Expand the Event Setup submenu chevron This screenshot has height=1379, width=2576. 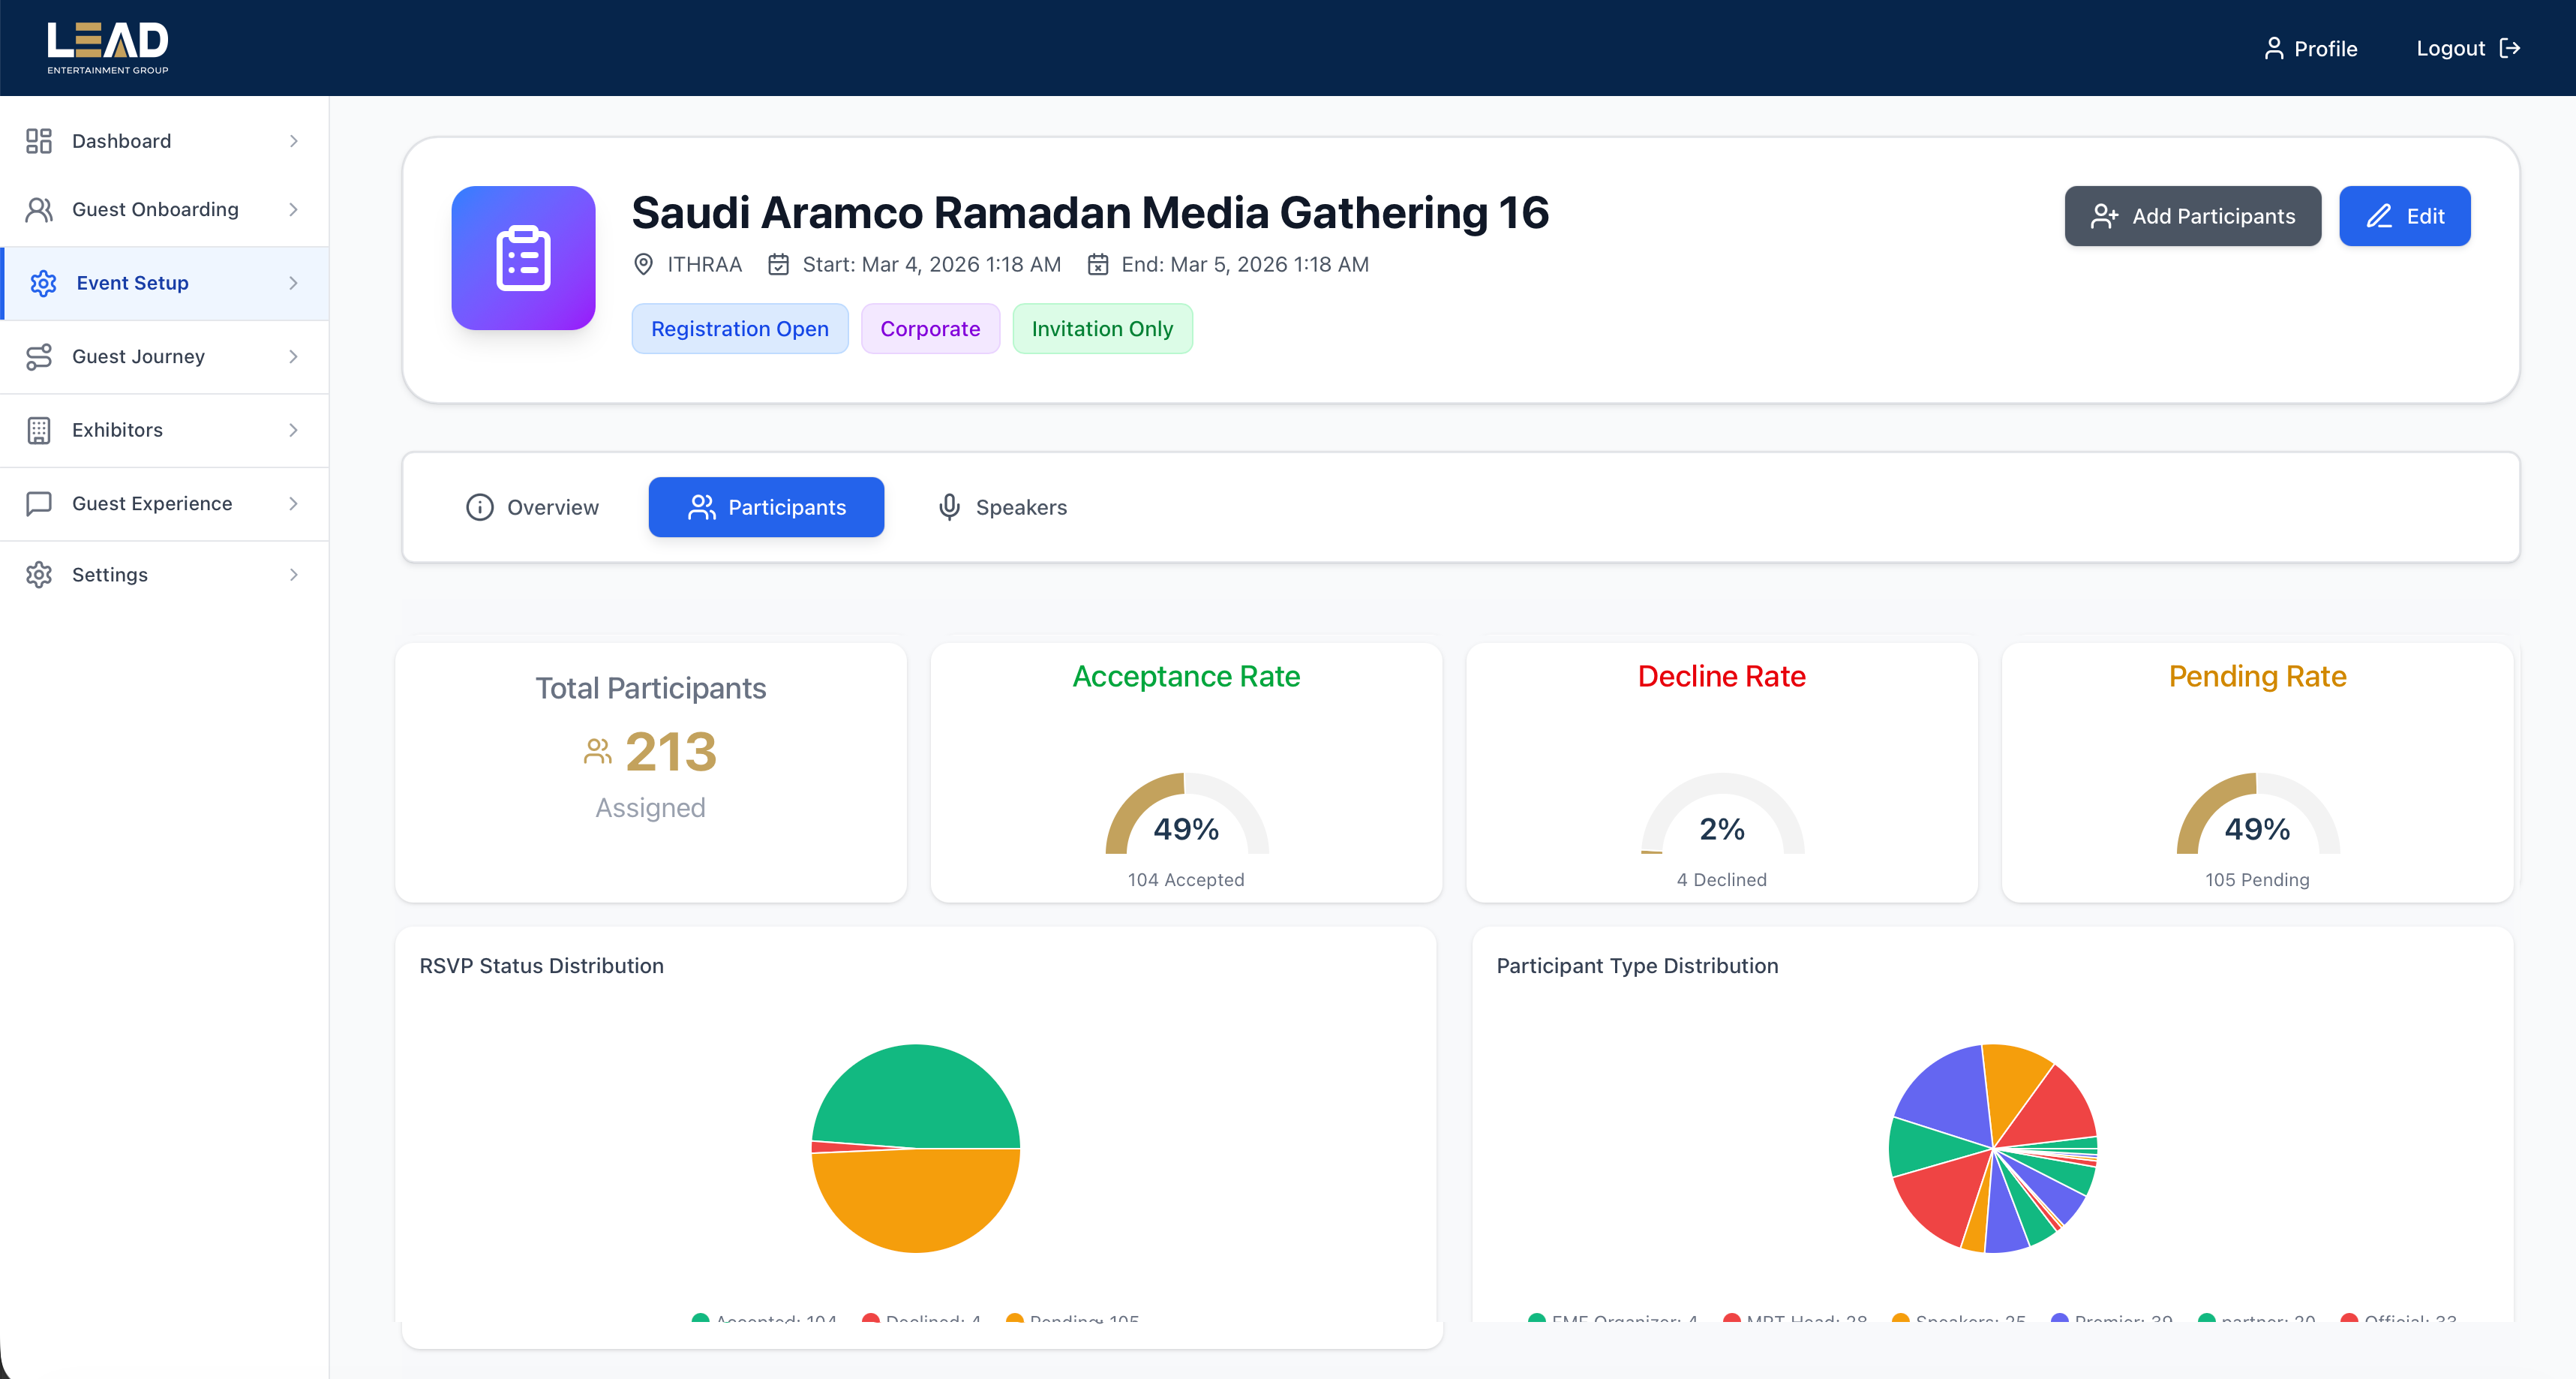click(293, 283)
